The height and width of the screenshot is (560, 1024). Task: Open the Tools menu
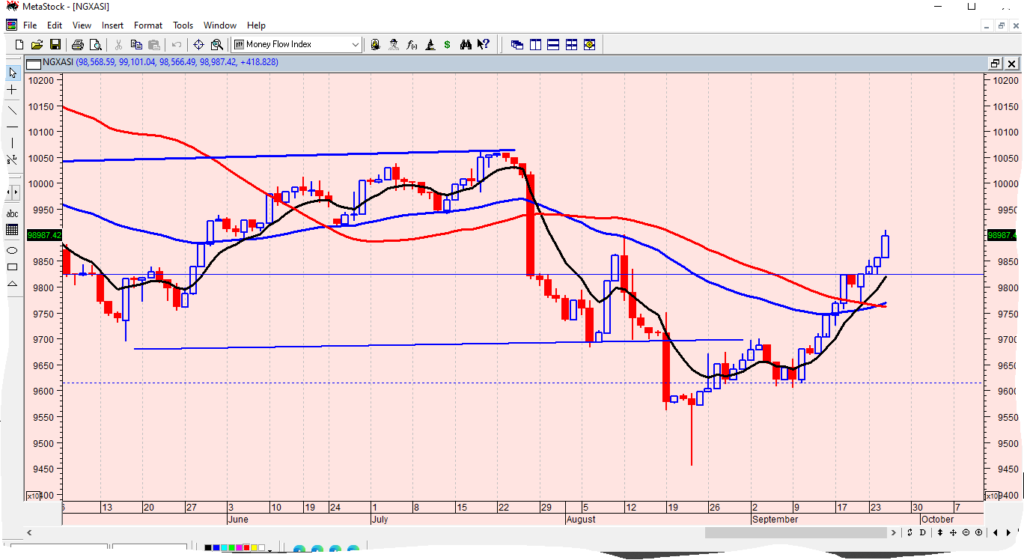183,25
